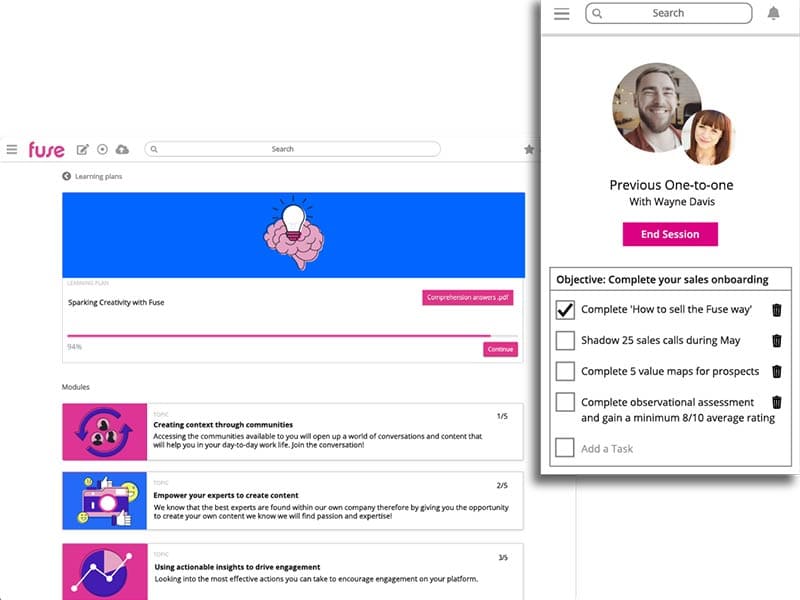Click the Fuse logo
Image resolution: width=800 pixels, height=600 pixels.
point(46,149)
